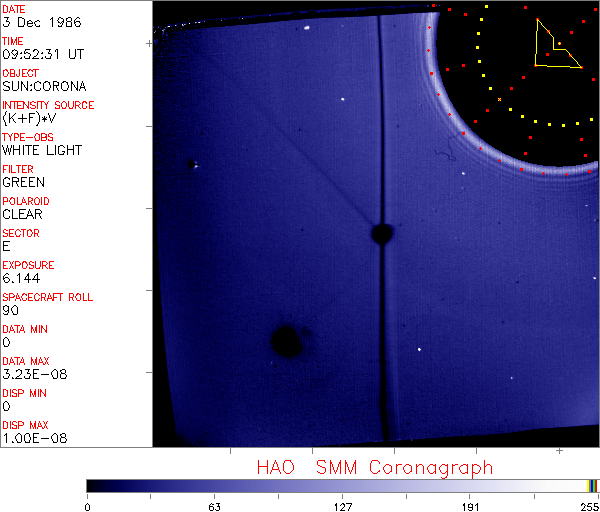Select the (K+F)*V intensity value
Image resolution: width=600 pixels, height=512 pixels.
tap(29, 119)
